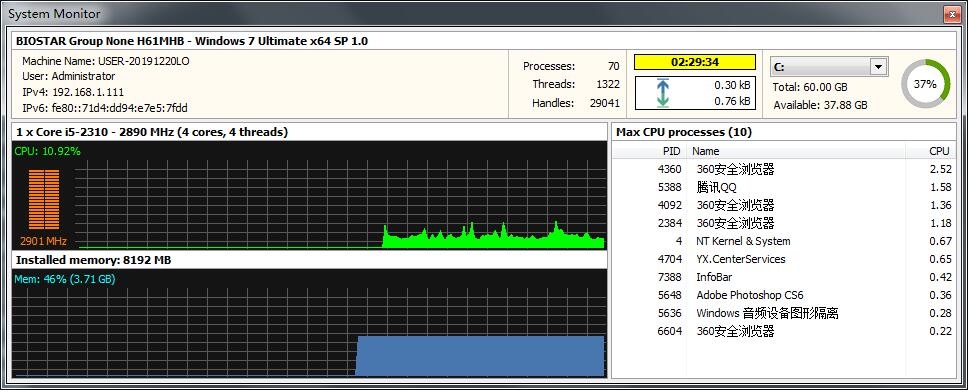968x390 pixels.
Task: Click the network upload/download arrows icon
Action: (x=662, y=94)
